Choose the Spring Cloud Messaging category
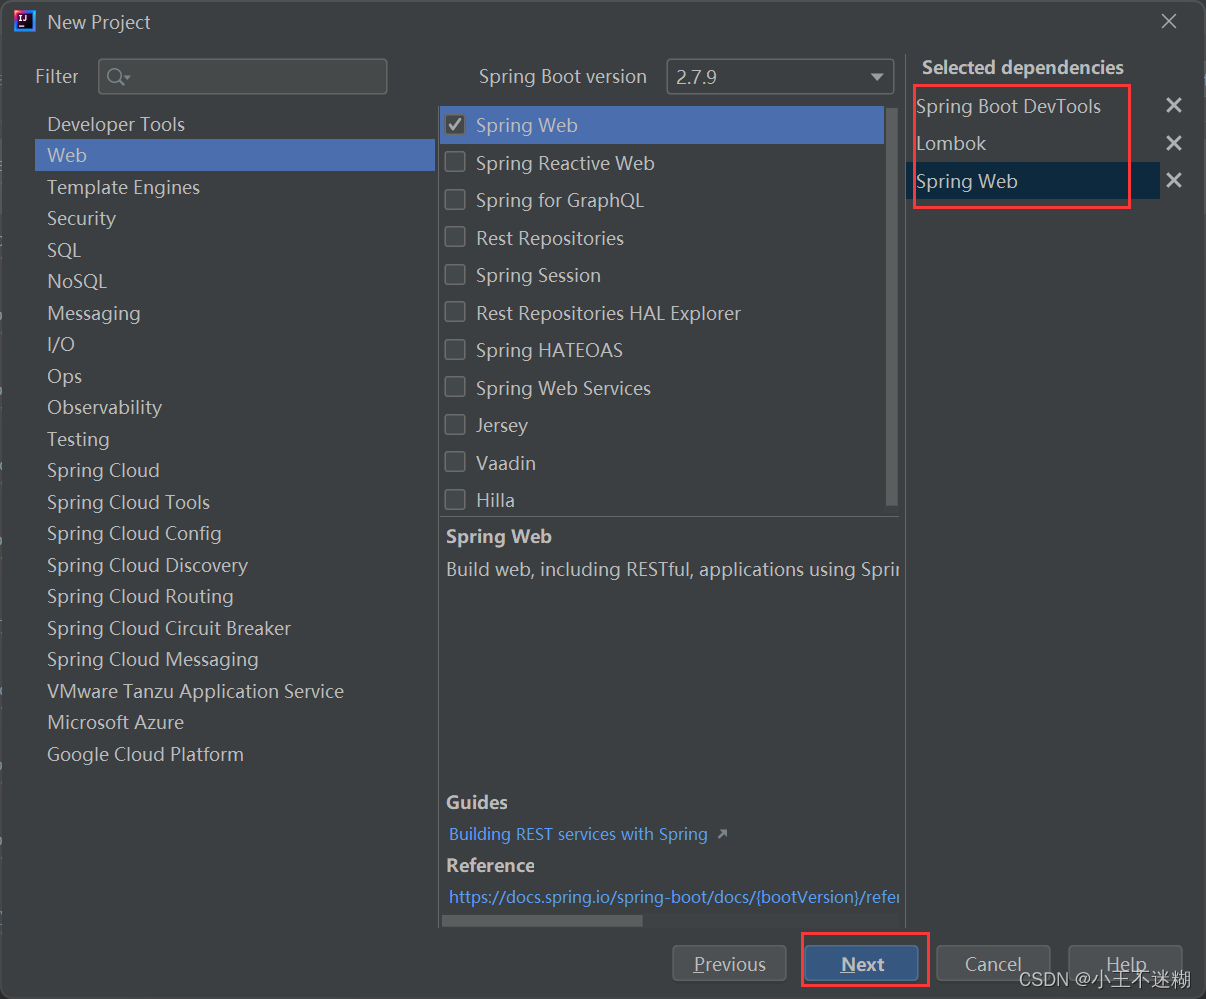 click(235, 659)
